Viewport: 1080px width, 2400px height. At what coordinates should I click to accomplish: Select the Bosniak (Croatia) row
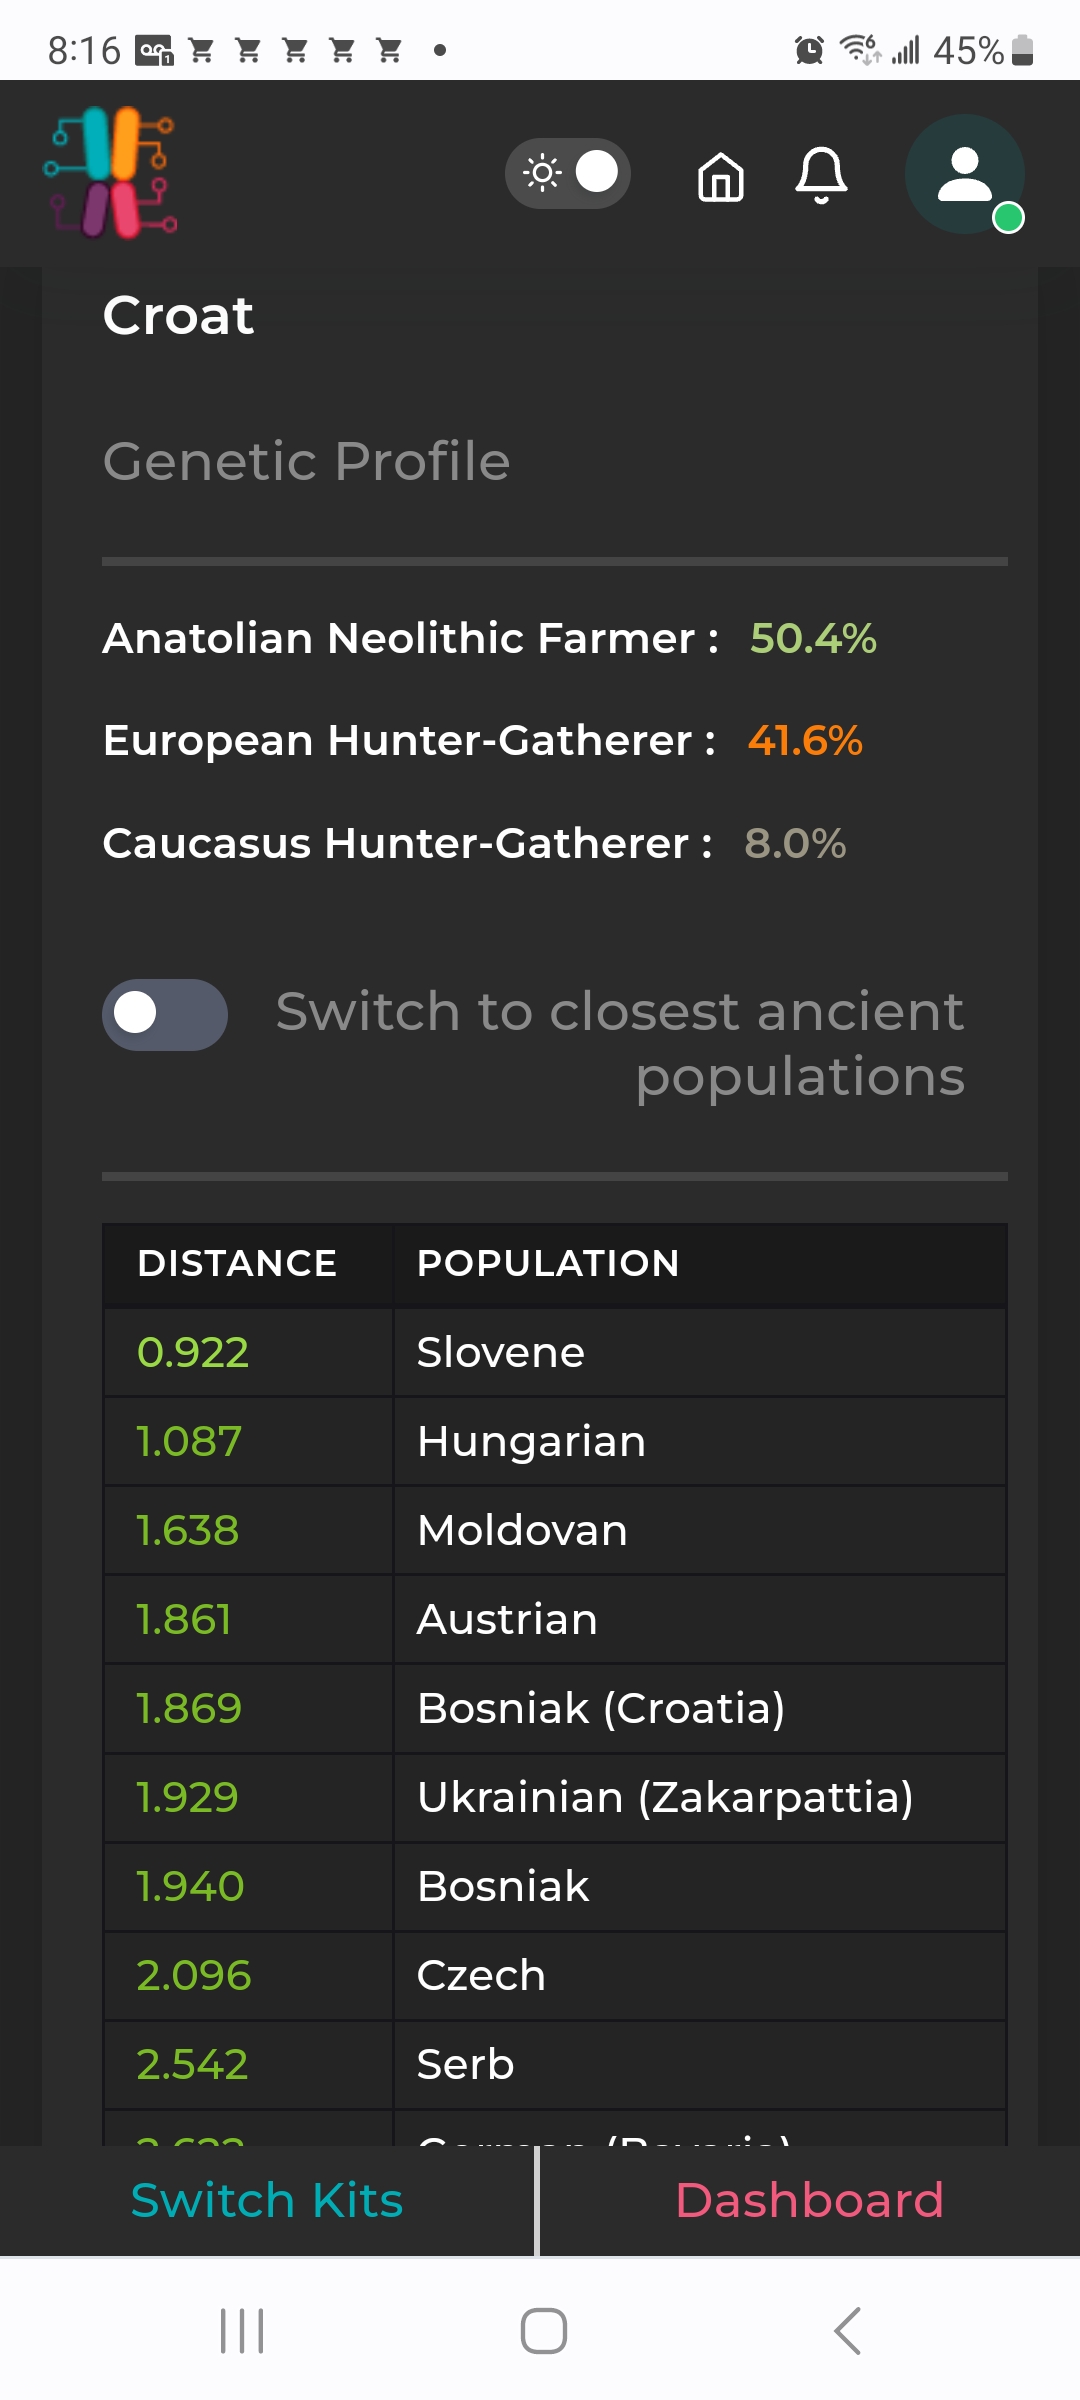coord(555,1708)
